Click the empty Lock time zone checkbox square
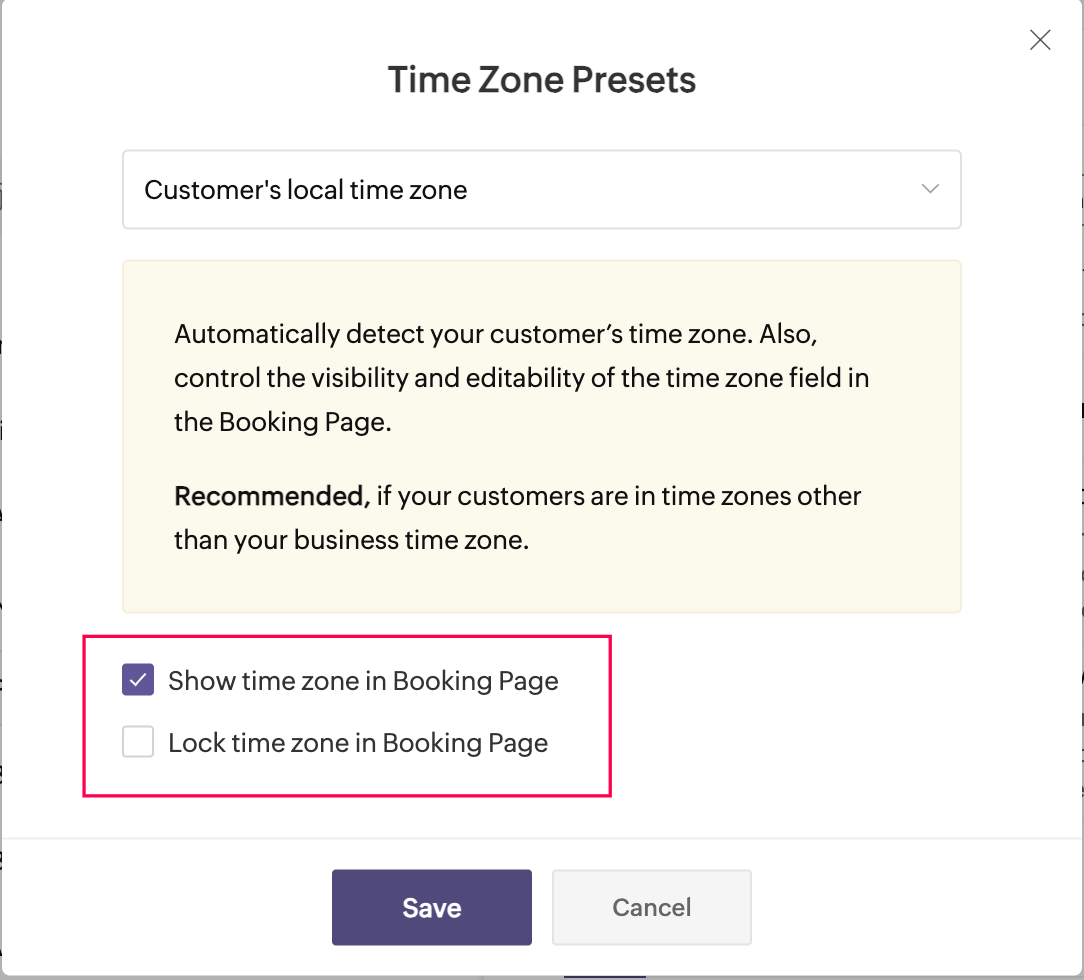Viewport: 1084px width, 980px height. coord(138,743)
